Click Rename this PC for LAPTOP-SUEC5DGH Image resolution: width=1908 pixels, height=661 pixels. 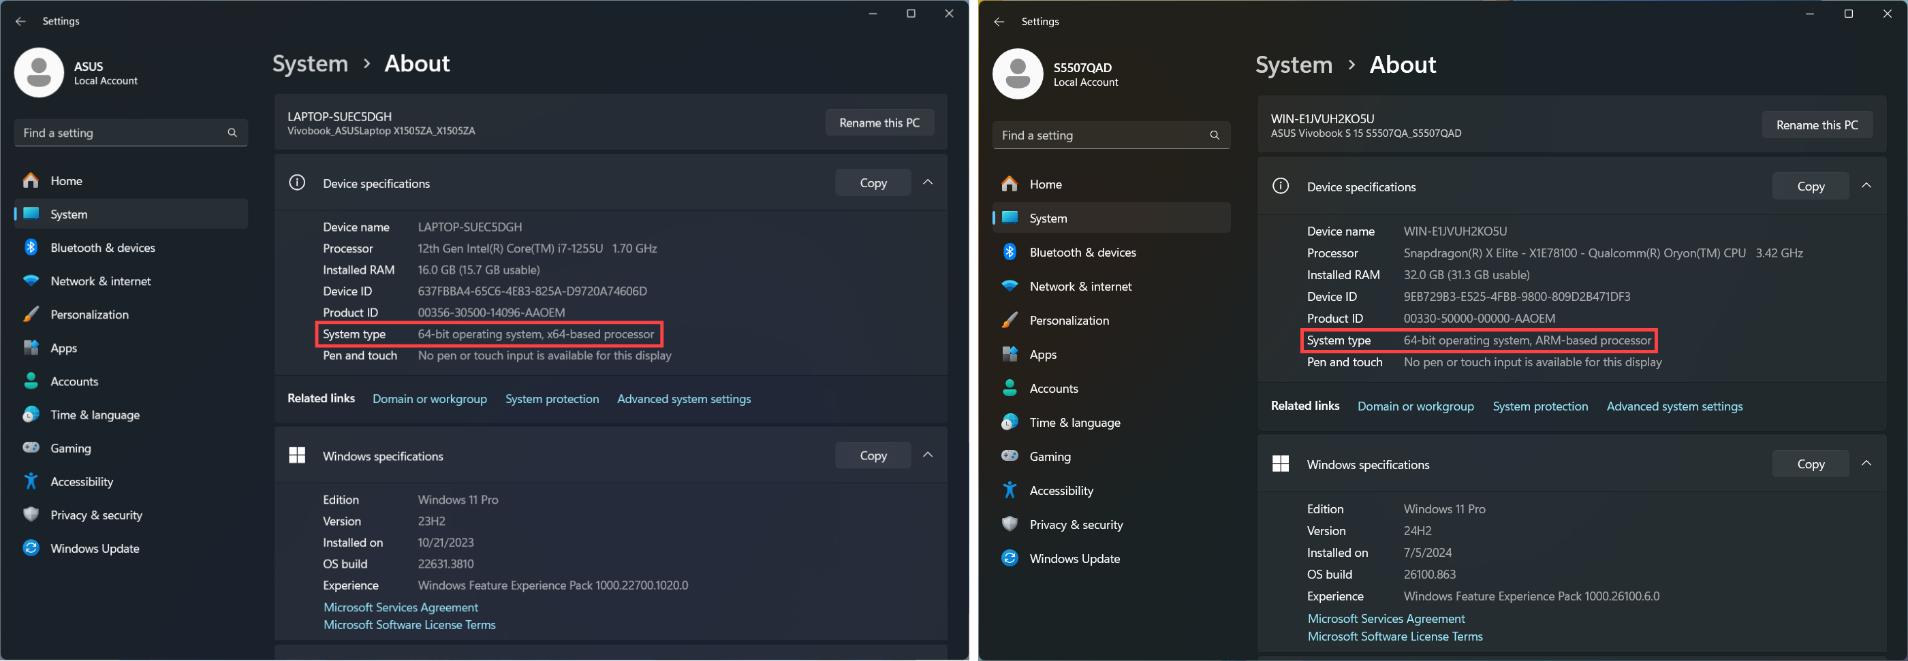click(879, 123)
